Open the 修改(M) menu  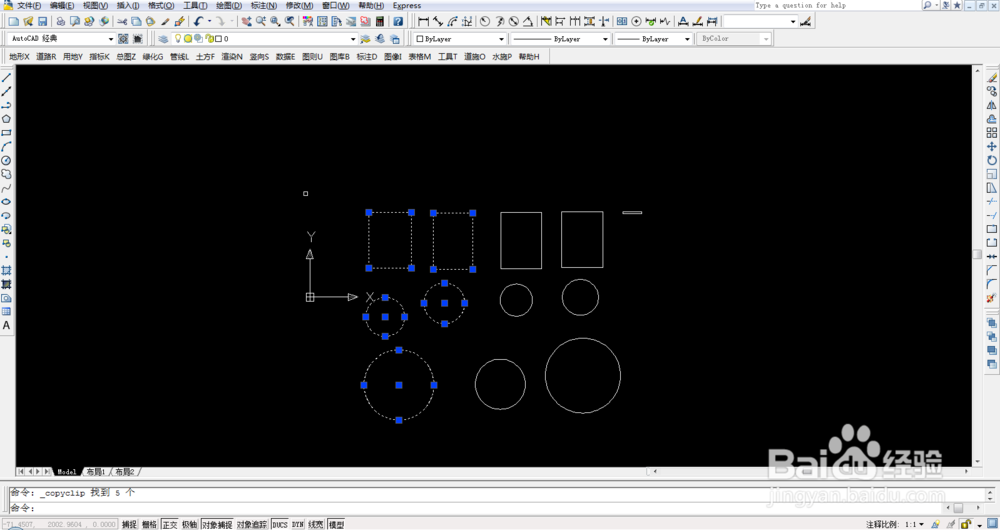[299, 5]
